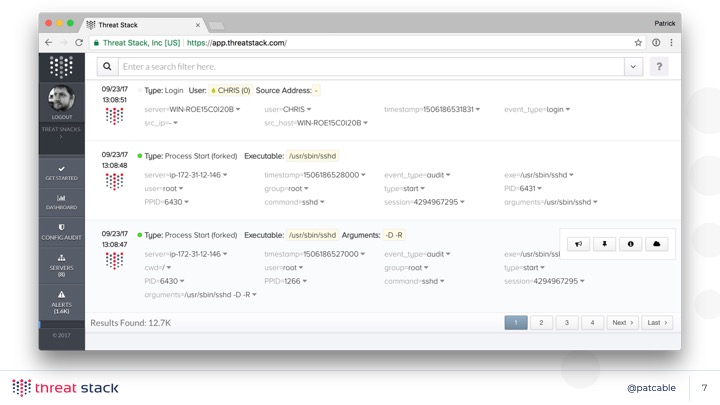Open the Chrome three-dot menu
Viewport: 720px width, 405px height.
[671, 43]
